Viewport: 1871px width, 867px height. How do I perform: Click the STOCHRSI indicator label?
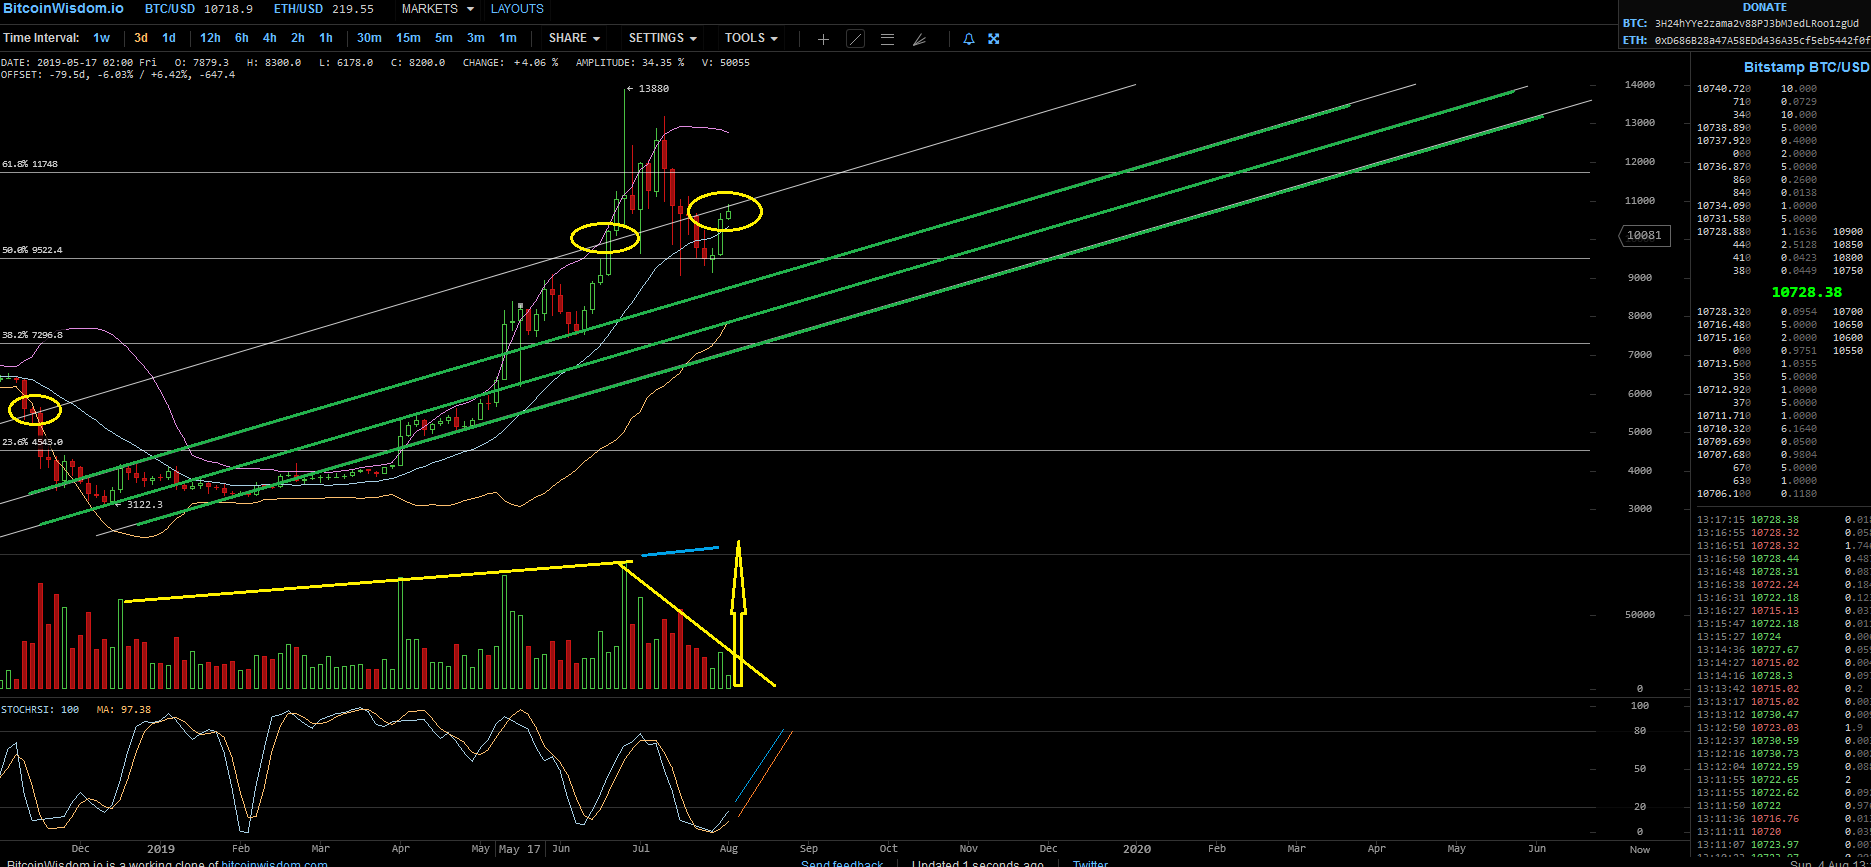(x=40, y=710)
